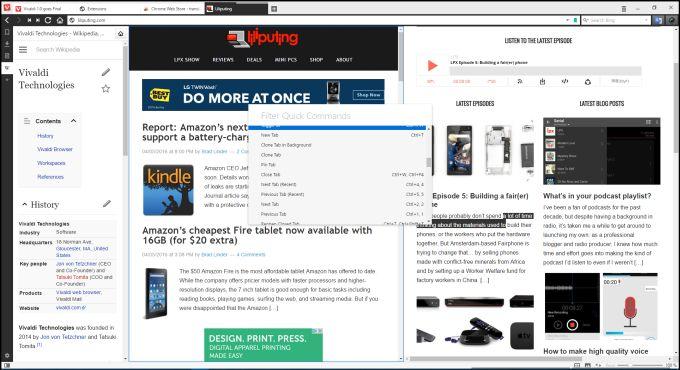The width and height of the screenshot is (680, 370).
Task: Edit the Vivaldi Technologies article with pencil
Action: pos(106,72)
